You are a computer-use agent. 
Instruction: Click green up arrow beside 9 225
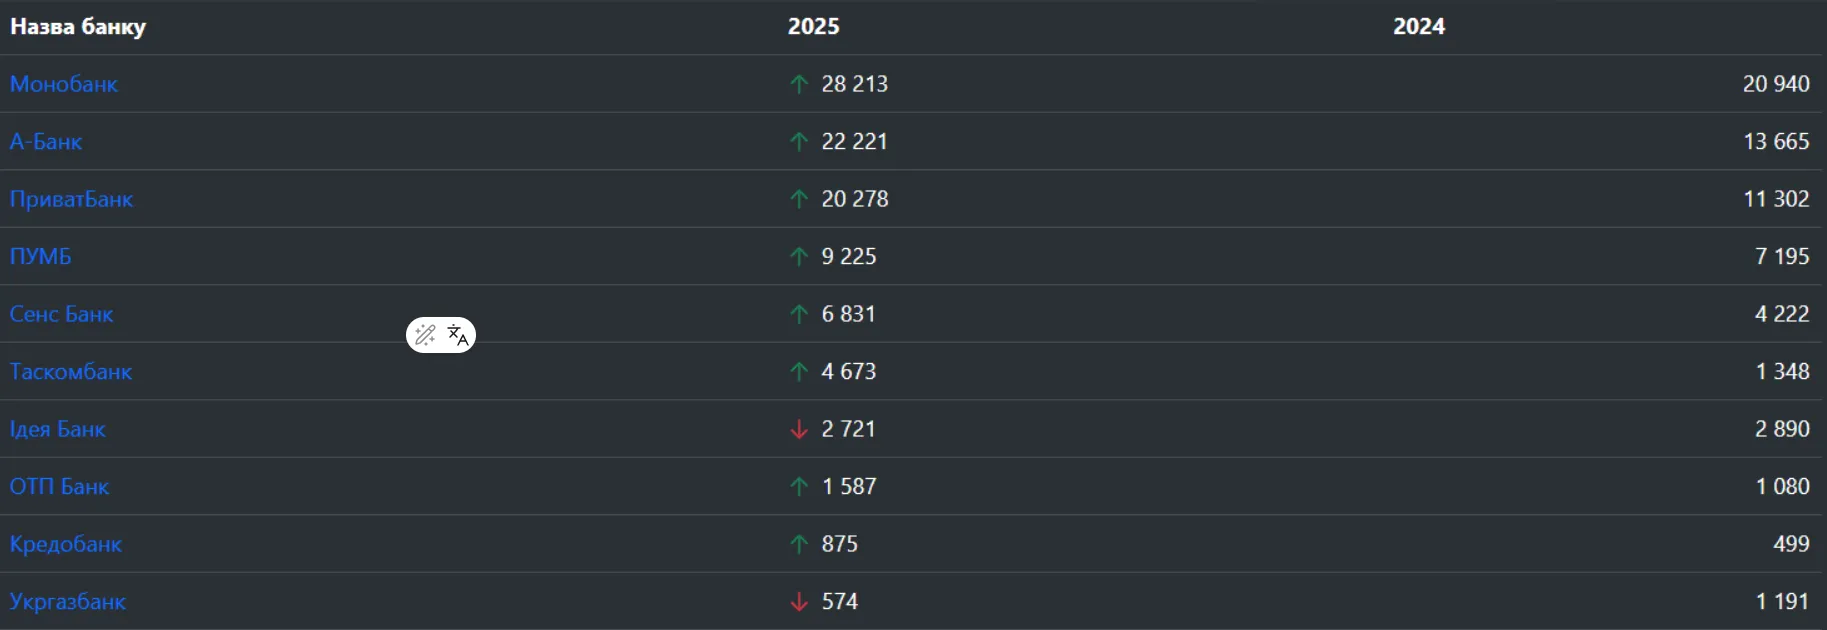pos(799,257)
